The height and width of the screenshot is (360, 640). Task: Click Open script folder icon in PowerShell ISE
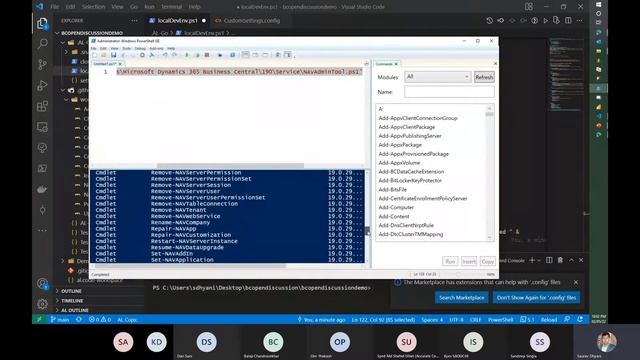coord(104,55)
